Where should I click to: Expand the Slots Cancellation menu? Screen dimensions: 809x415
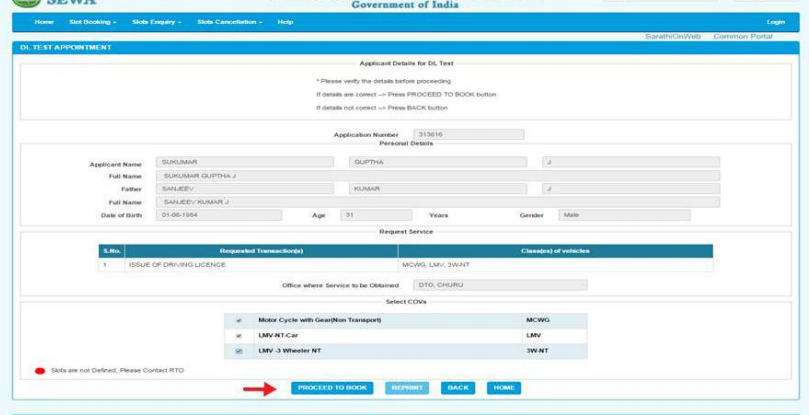230,22
